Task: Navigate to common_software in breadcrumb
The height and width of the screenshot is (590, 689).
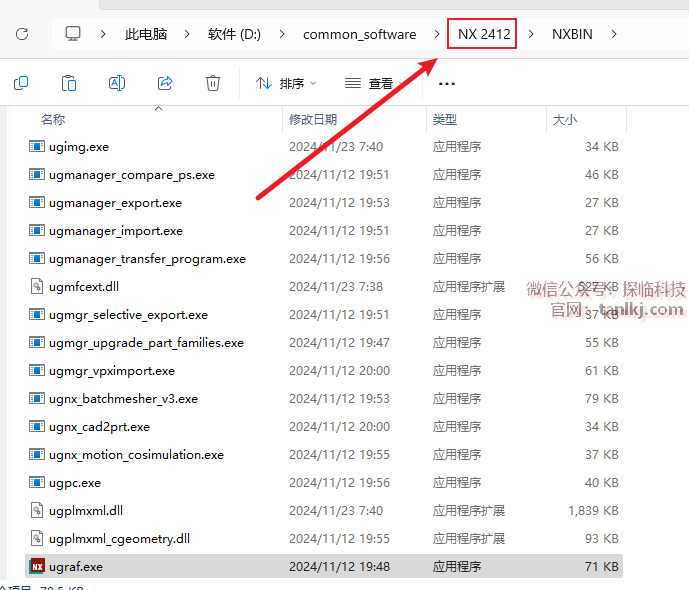Action: click(359, 34)
